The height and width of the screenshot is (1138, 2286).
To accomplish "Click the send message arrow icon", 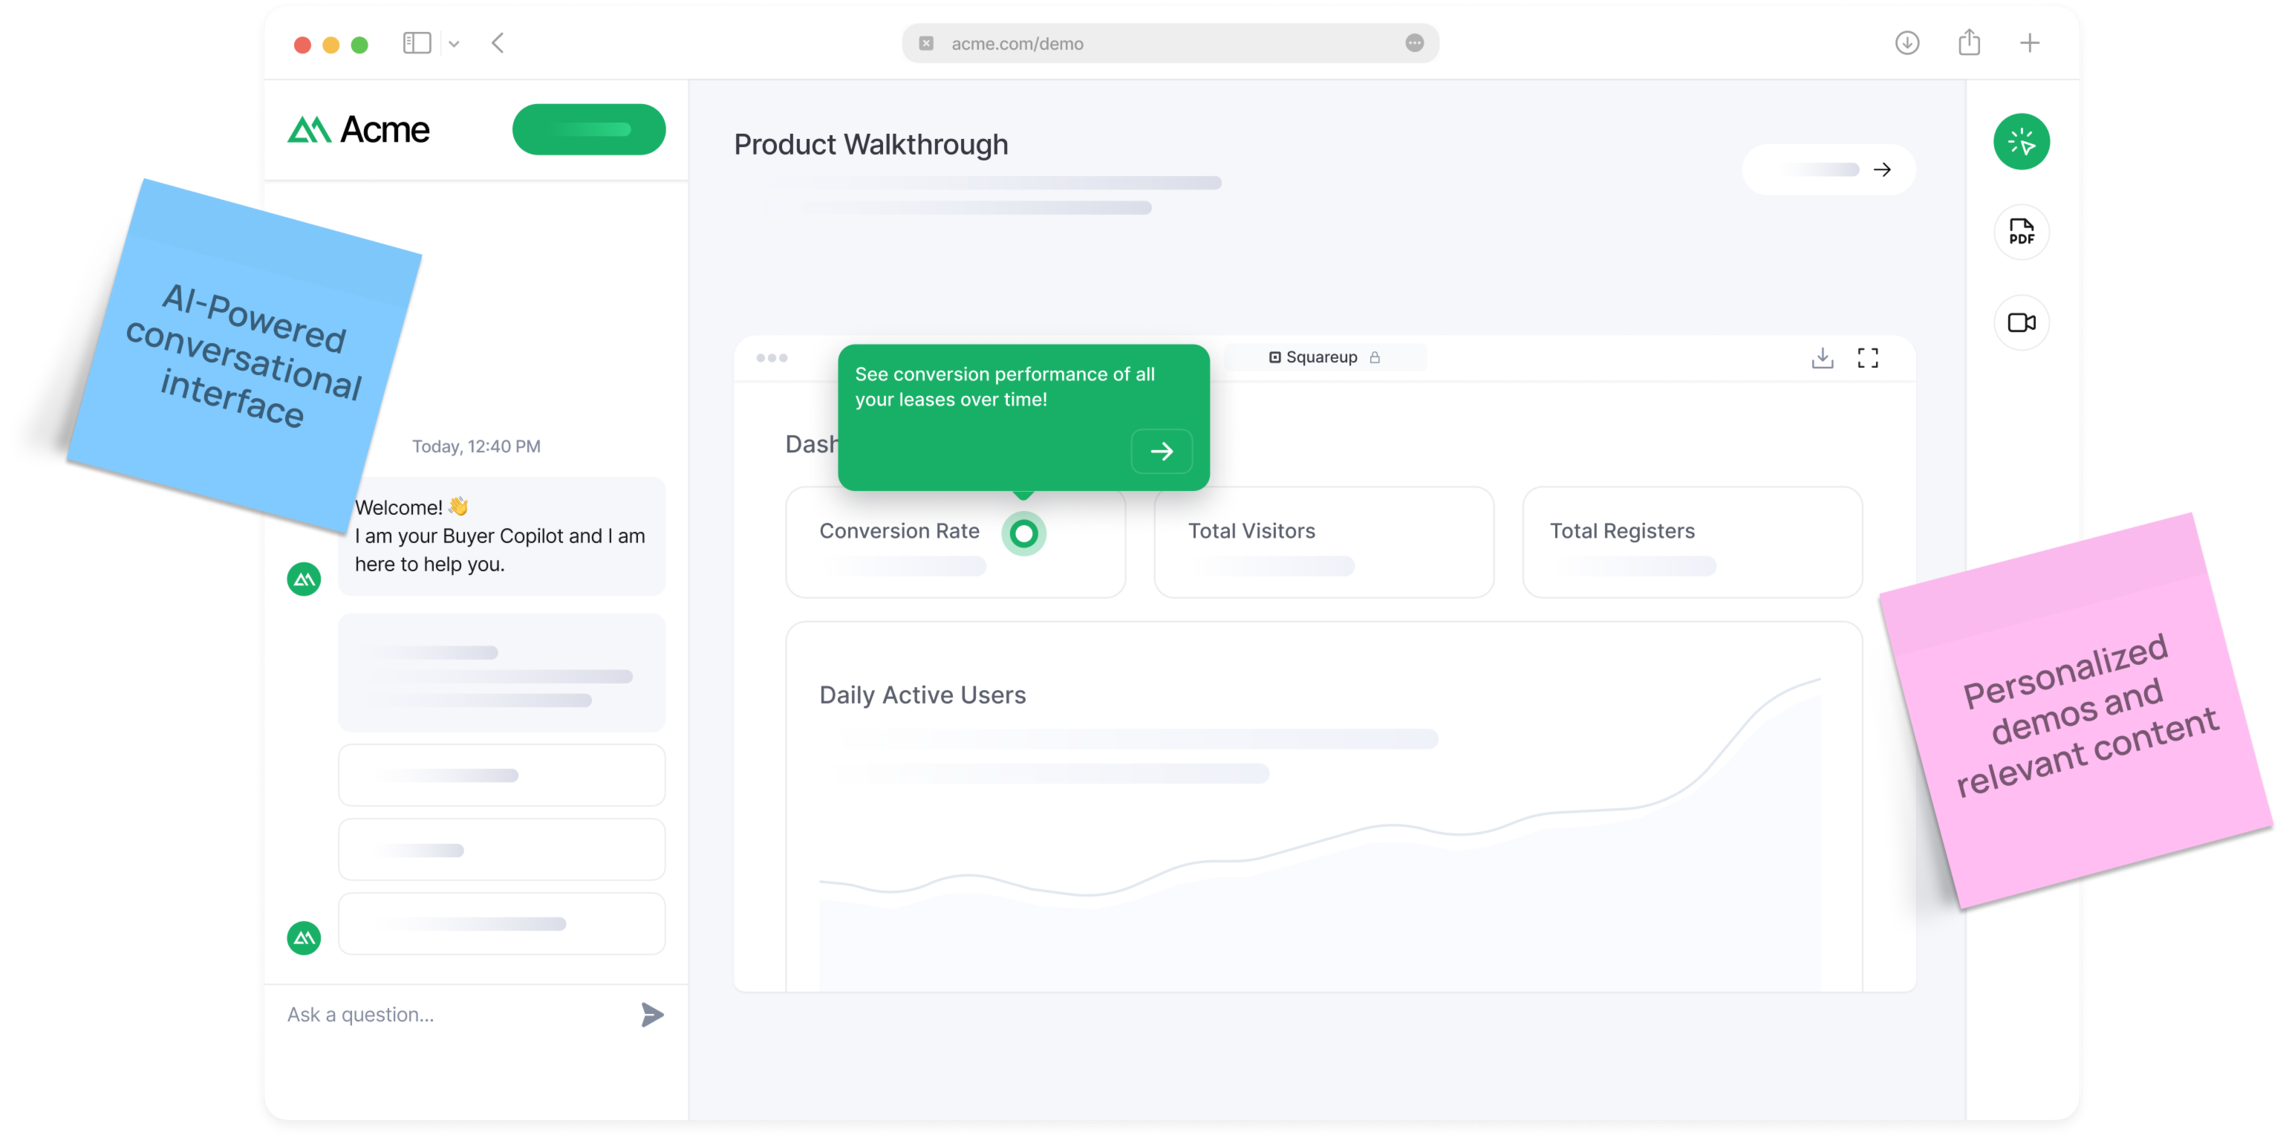I will click(652, 1015).
